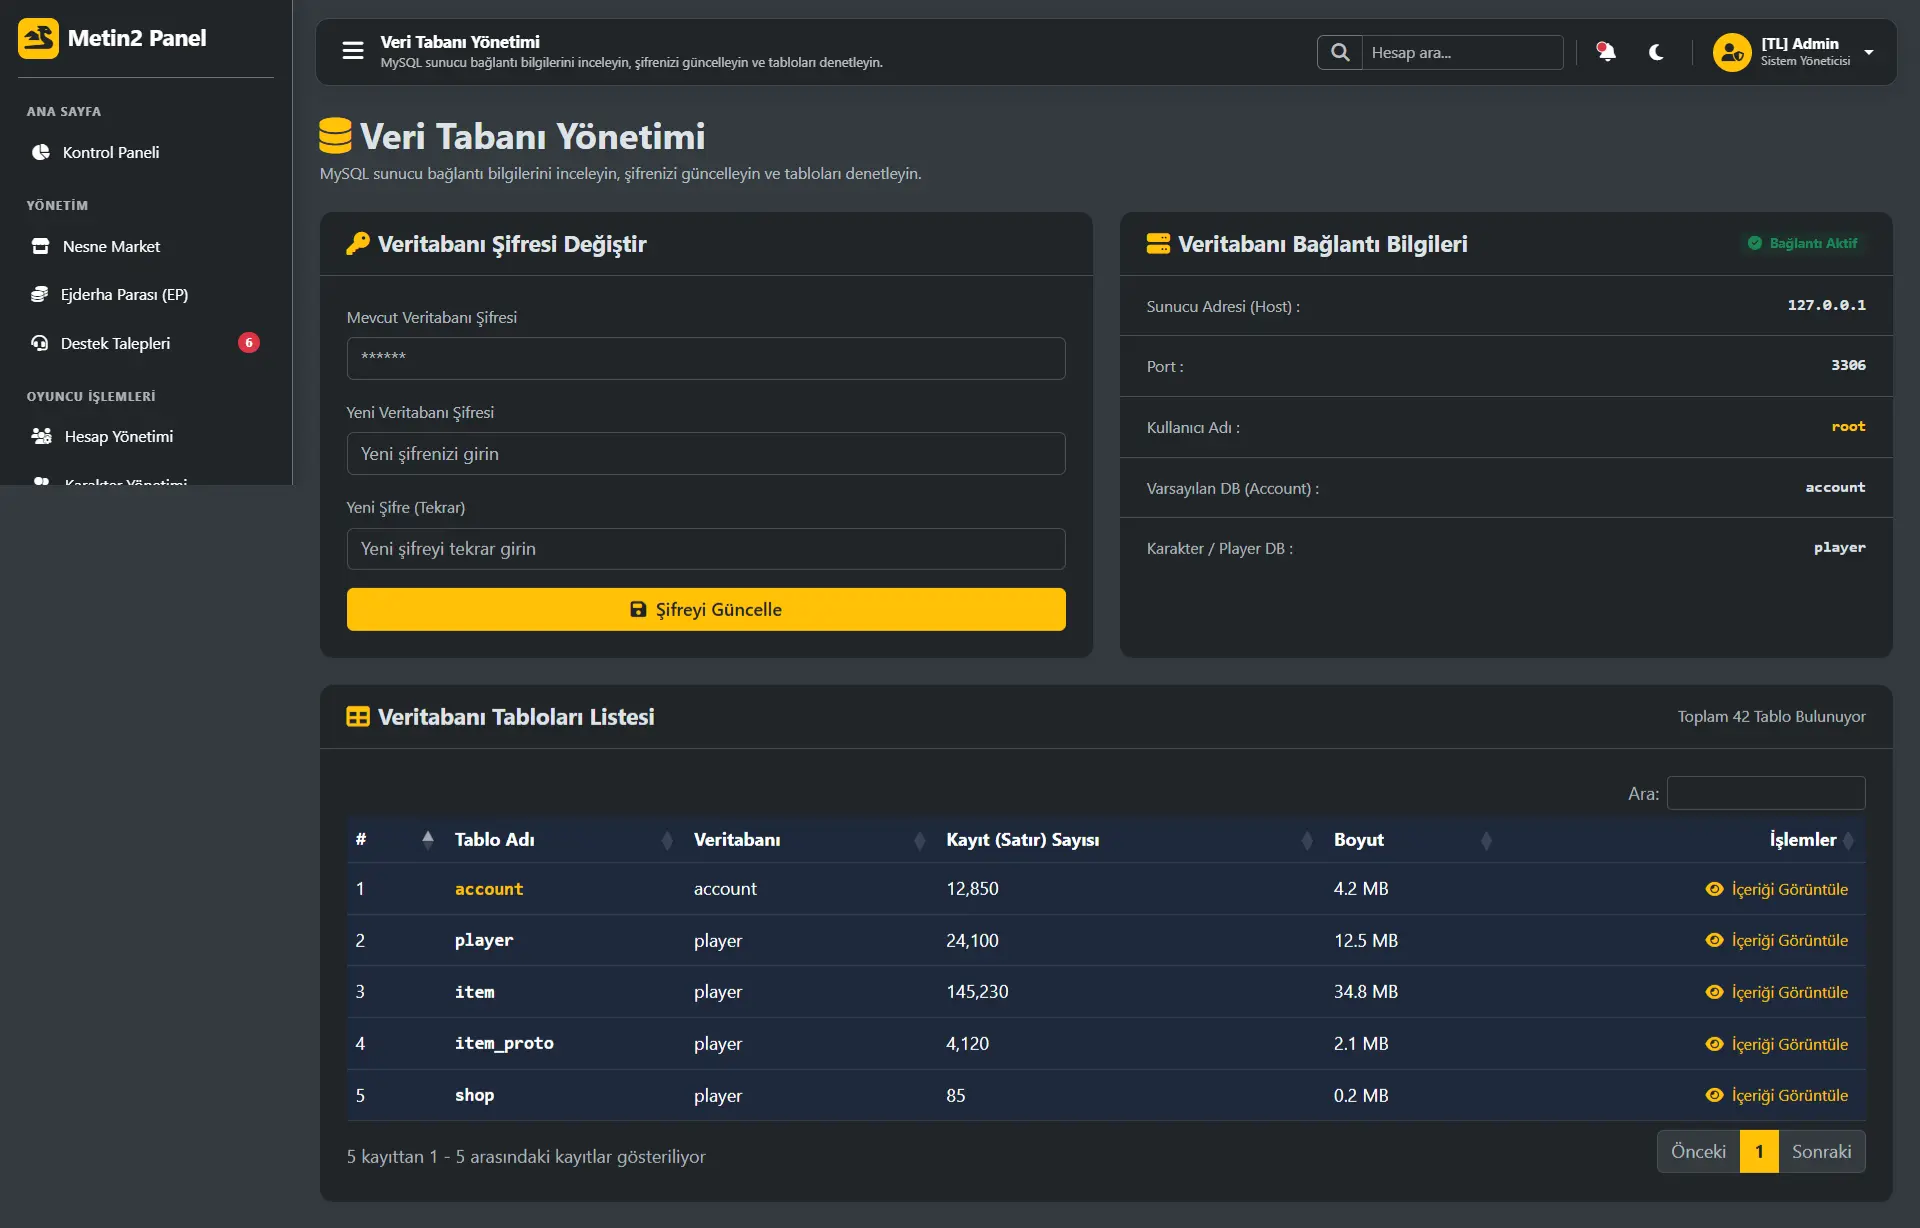This screenshot has width=1920, height=1228.
Task: Click Toplam 42 Tablo Bulunuyor text
Action: coord(1771,716)
